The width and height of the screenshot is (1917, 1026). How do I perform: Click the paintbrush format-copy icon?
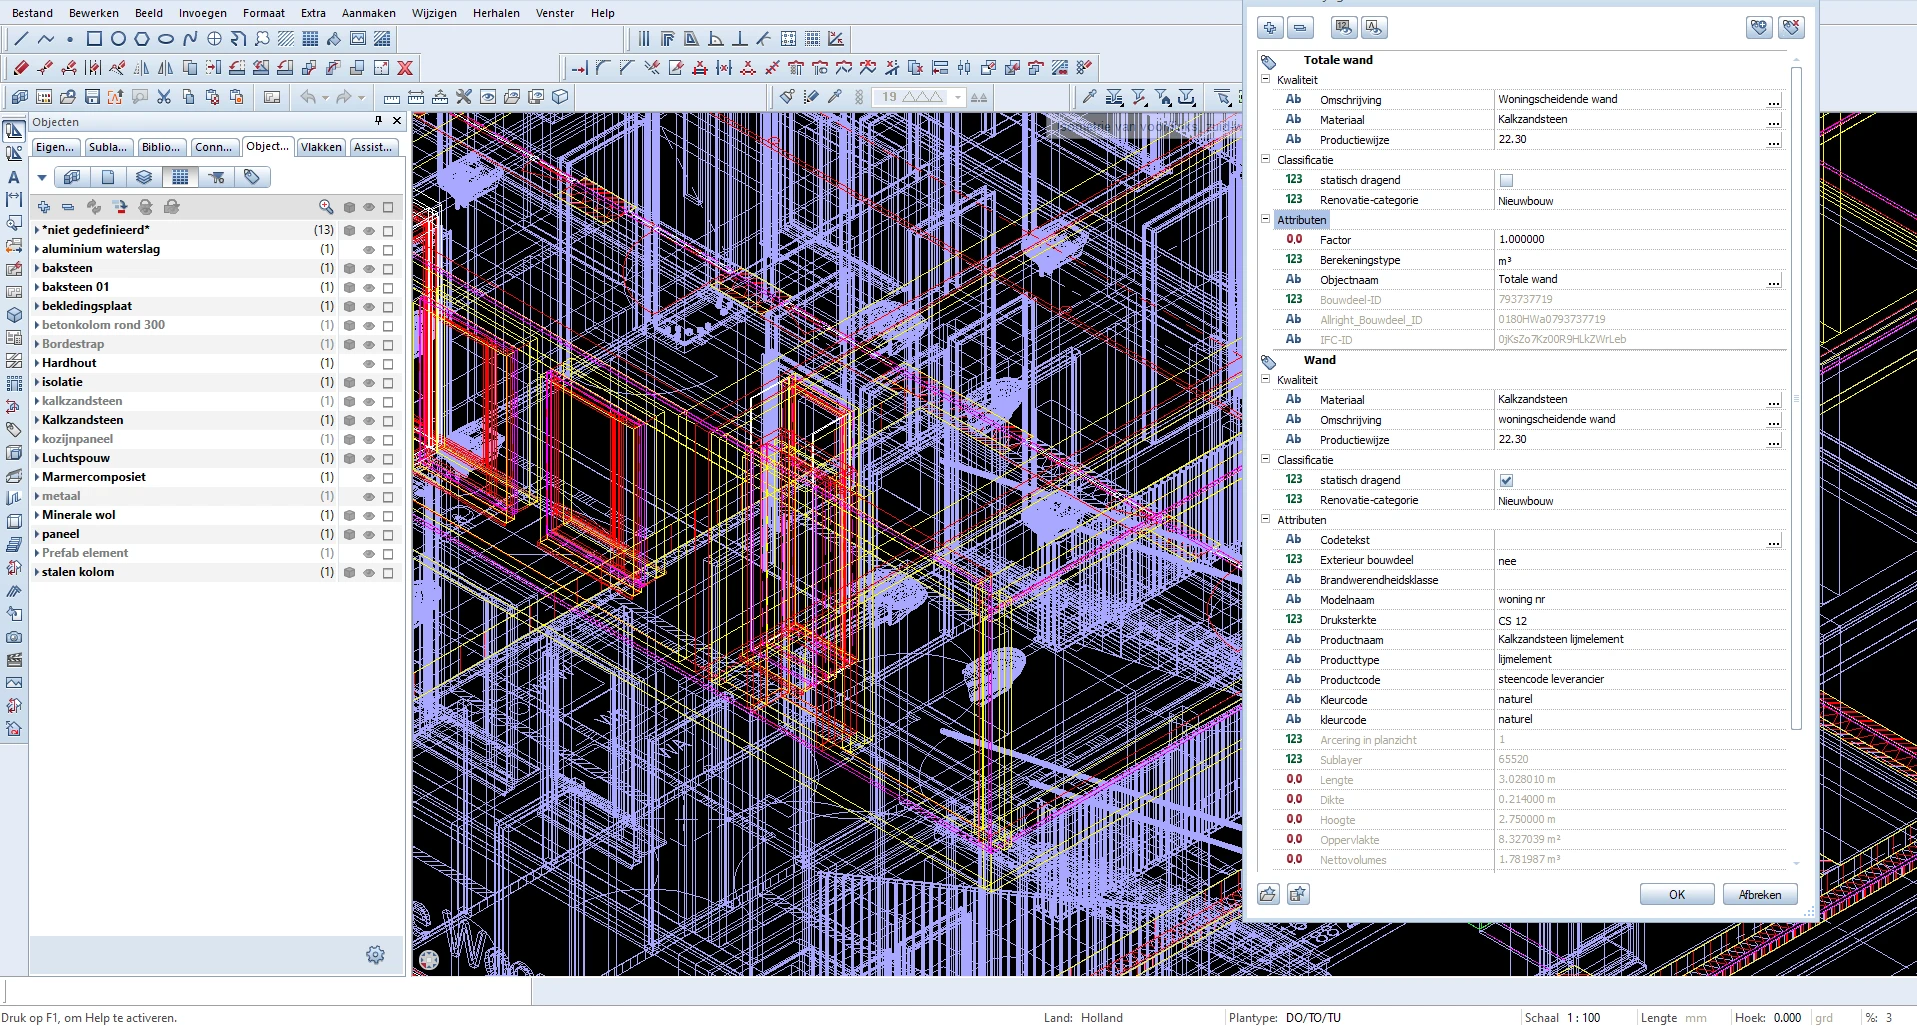788,97
